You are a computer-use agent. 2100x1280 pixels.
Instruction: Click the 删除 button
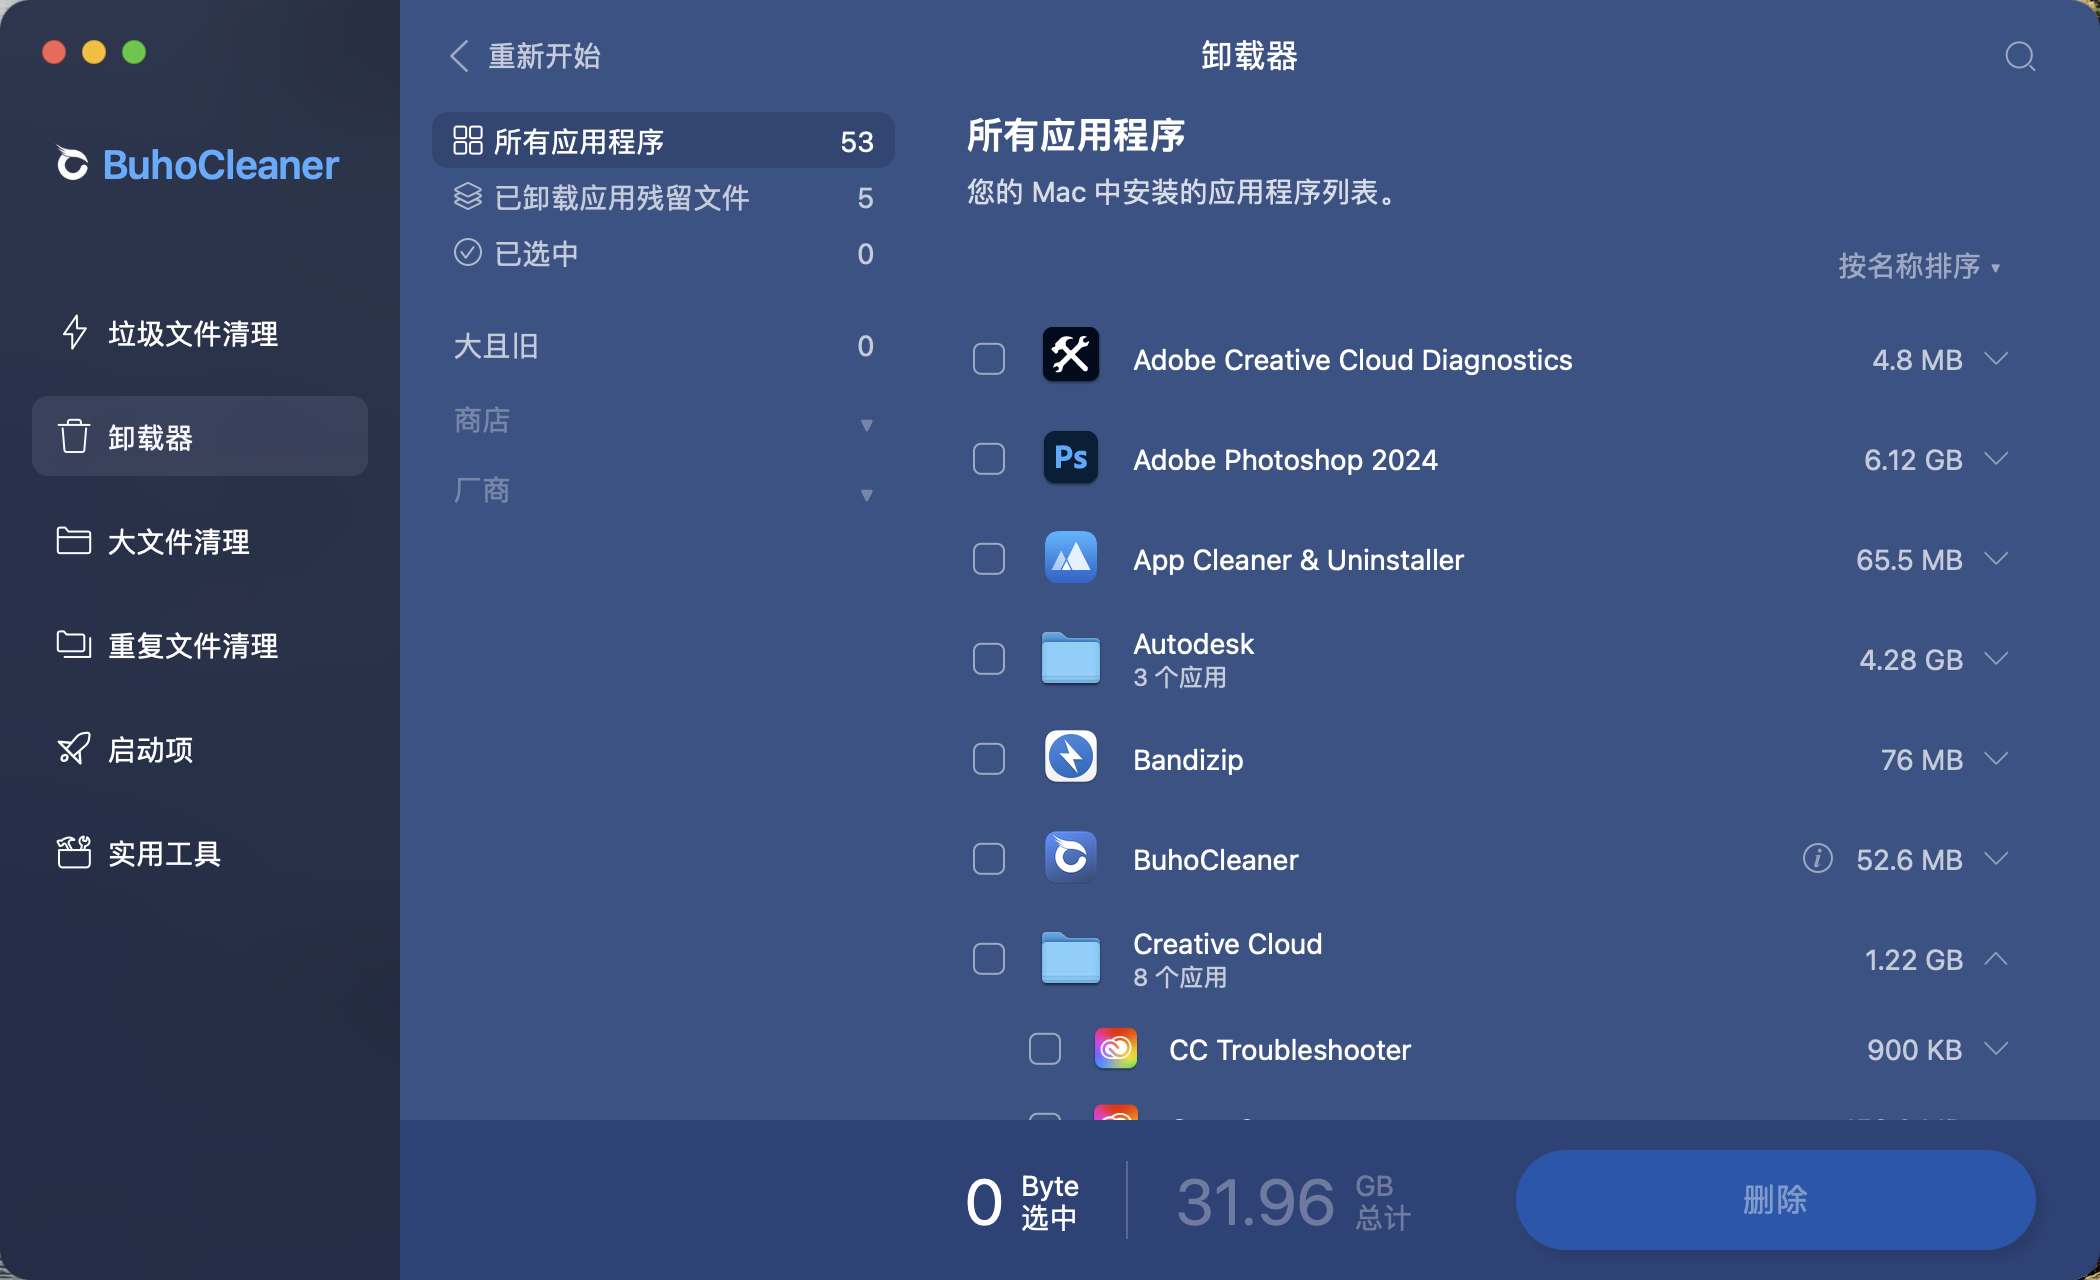[x=1775, y=1199]
